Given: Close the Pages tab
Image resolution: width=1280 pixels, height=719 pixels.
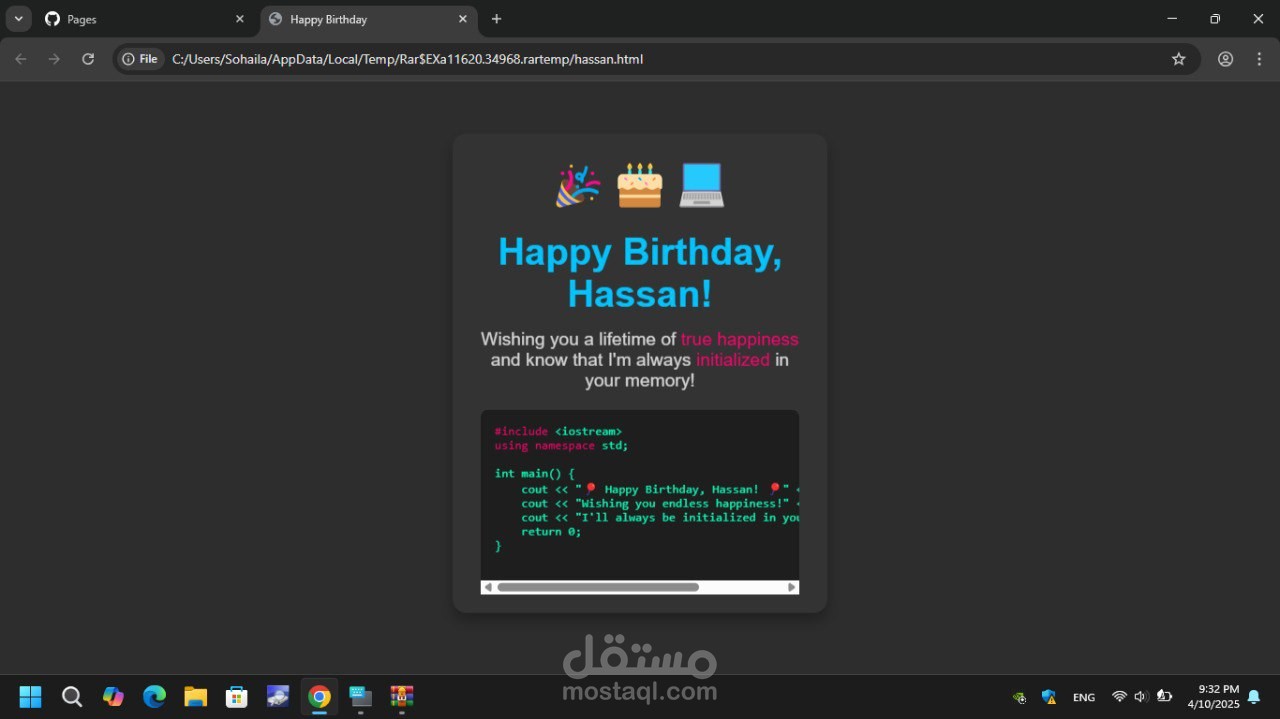Looking at the screenshot, I should point(239,19).
